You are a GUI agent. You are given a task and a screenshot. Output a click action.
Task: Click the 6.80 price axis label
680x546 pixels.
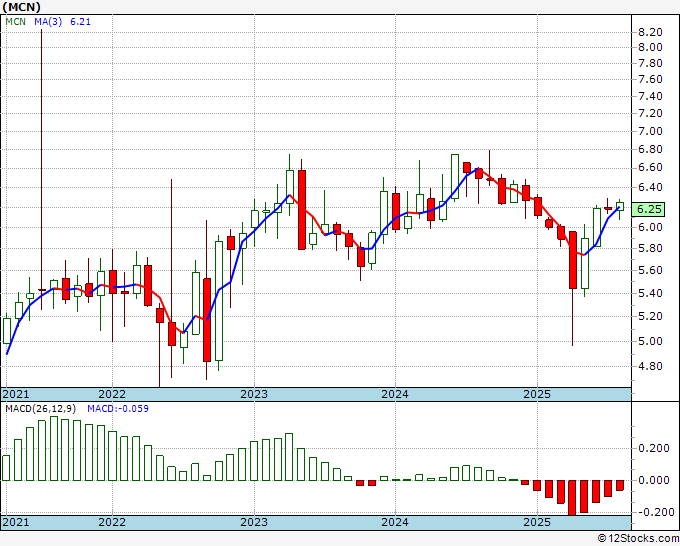coord(650,150)
